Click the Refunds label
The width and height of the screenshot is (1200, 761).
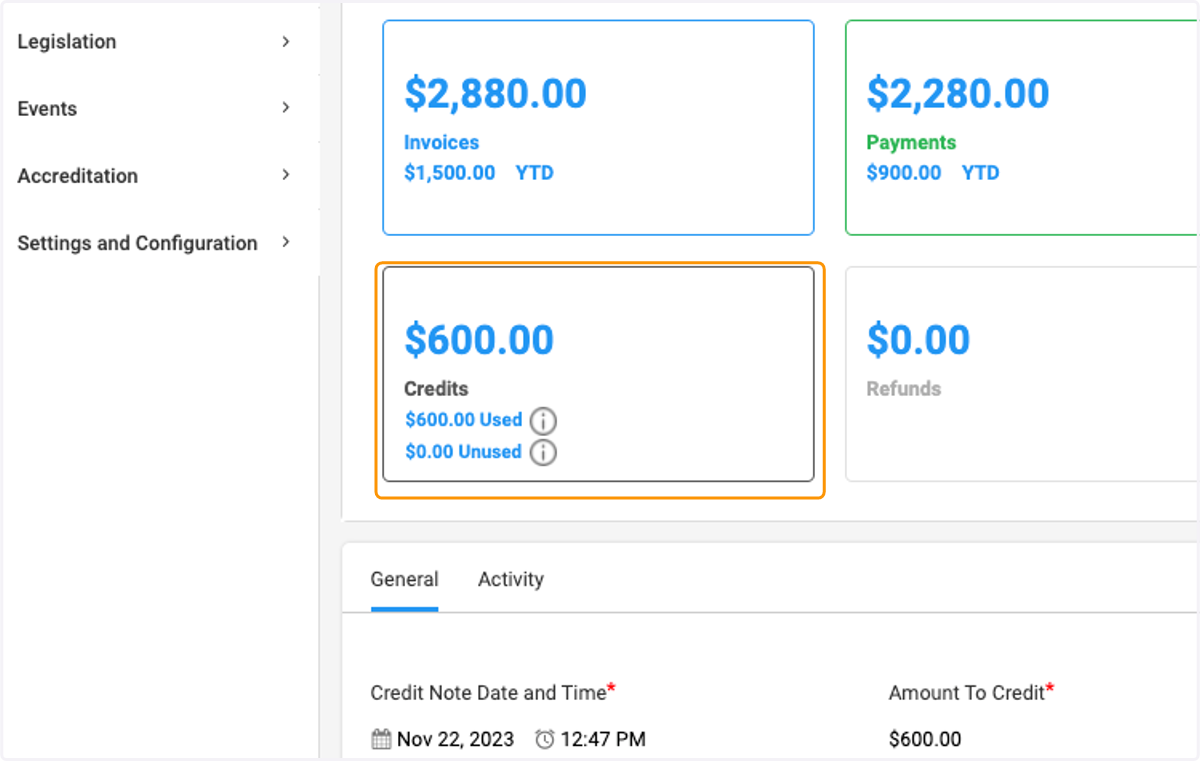[x=904, y=389]
